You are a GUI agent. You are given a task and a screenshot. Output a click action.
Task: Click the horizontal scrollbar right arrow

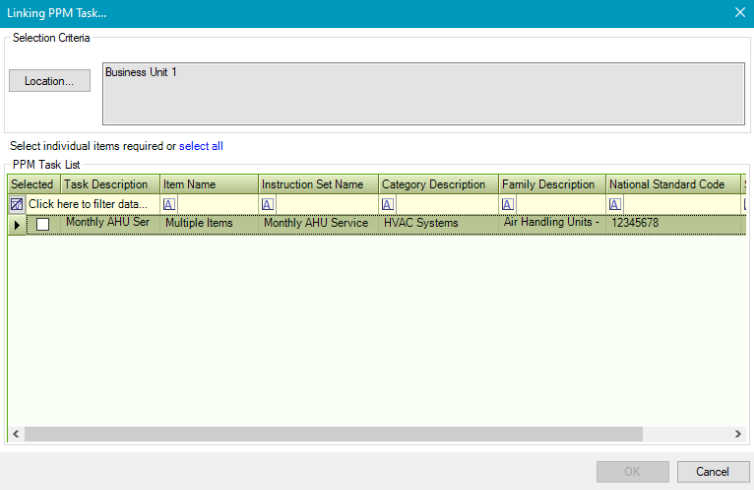click(738, 434)
